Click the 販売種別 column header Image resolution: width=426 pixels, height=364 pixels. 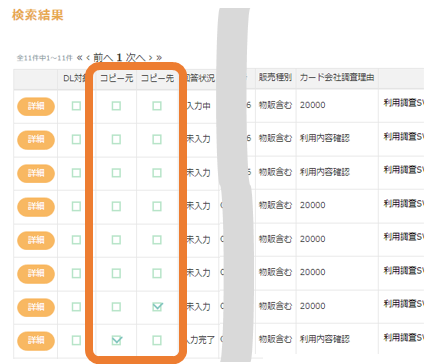coord(275,77)
